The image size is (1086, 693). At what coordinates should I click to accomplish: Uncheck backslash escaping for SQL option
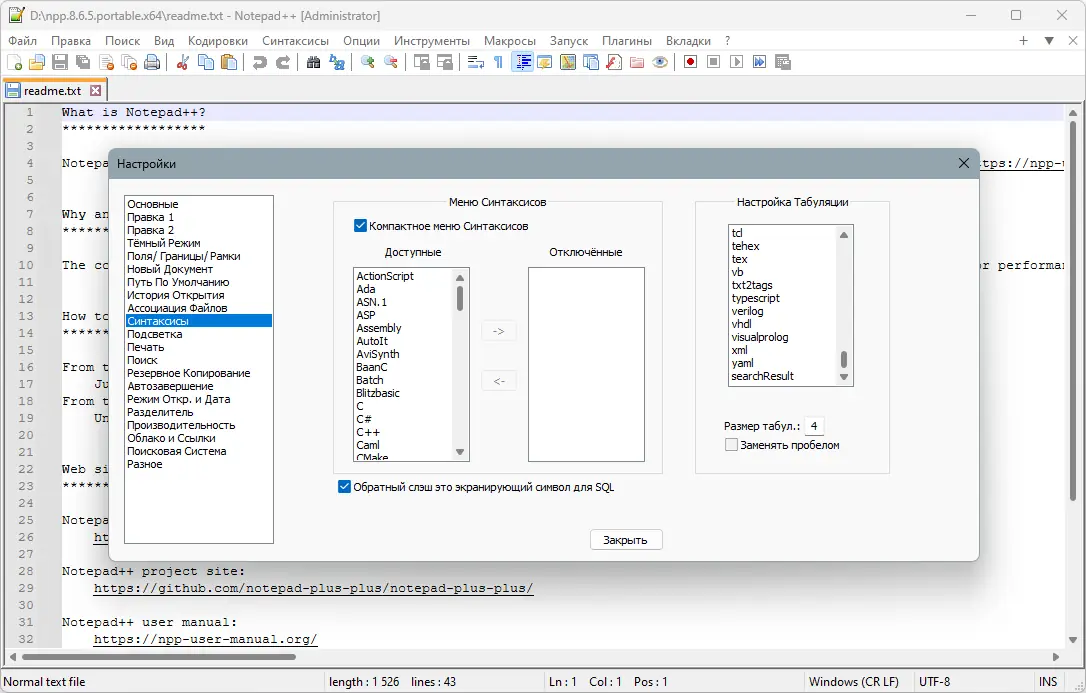pyautogui.click(x=344, y=487)
